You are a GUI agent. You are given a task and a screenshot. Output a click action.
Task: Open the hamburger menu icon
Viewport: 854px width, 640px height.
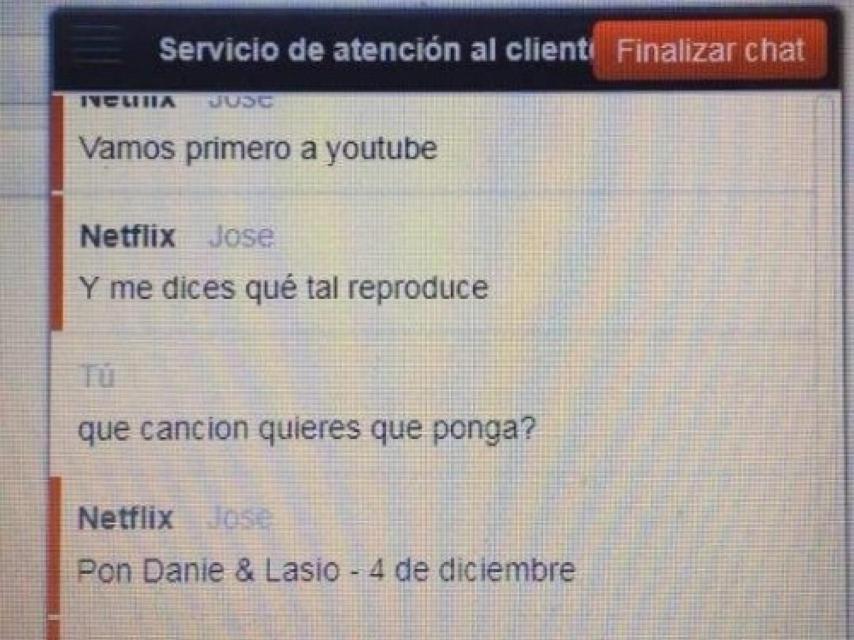(x=96, y=46)
